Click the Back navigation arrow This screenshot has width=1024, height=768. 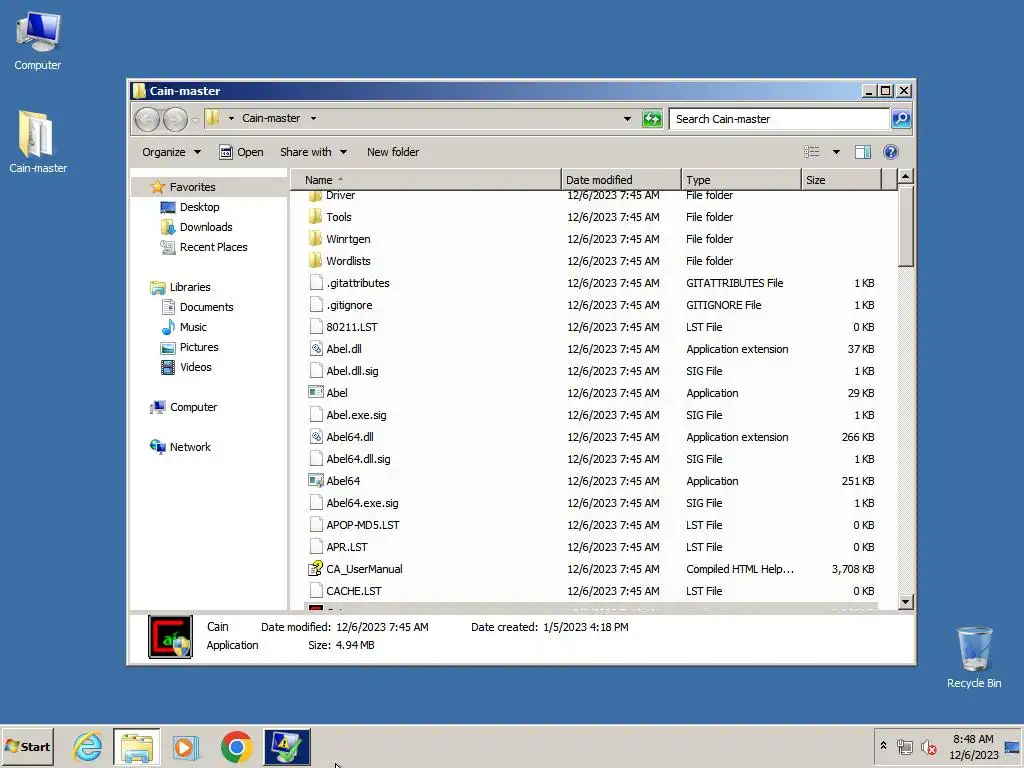click(x=148, y=119)
